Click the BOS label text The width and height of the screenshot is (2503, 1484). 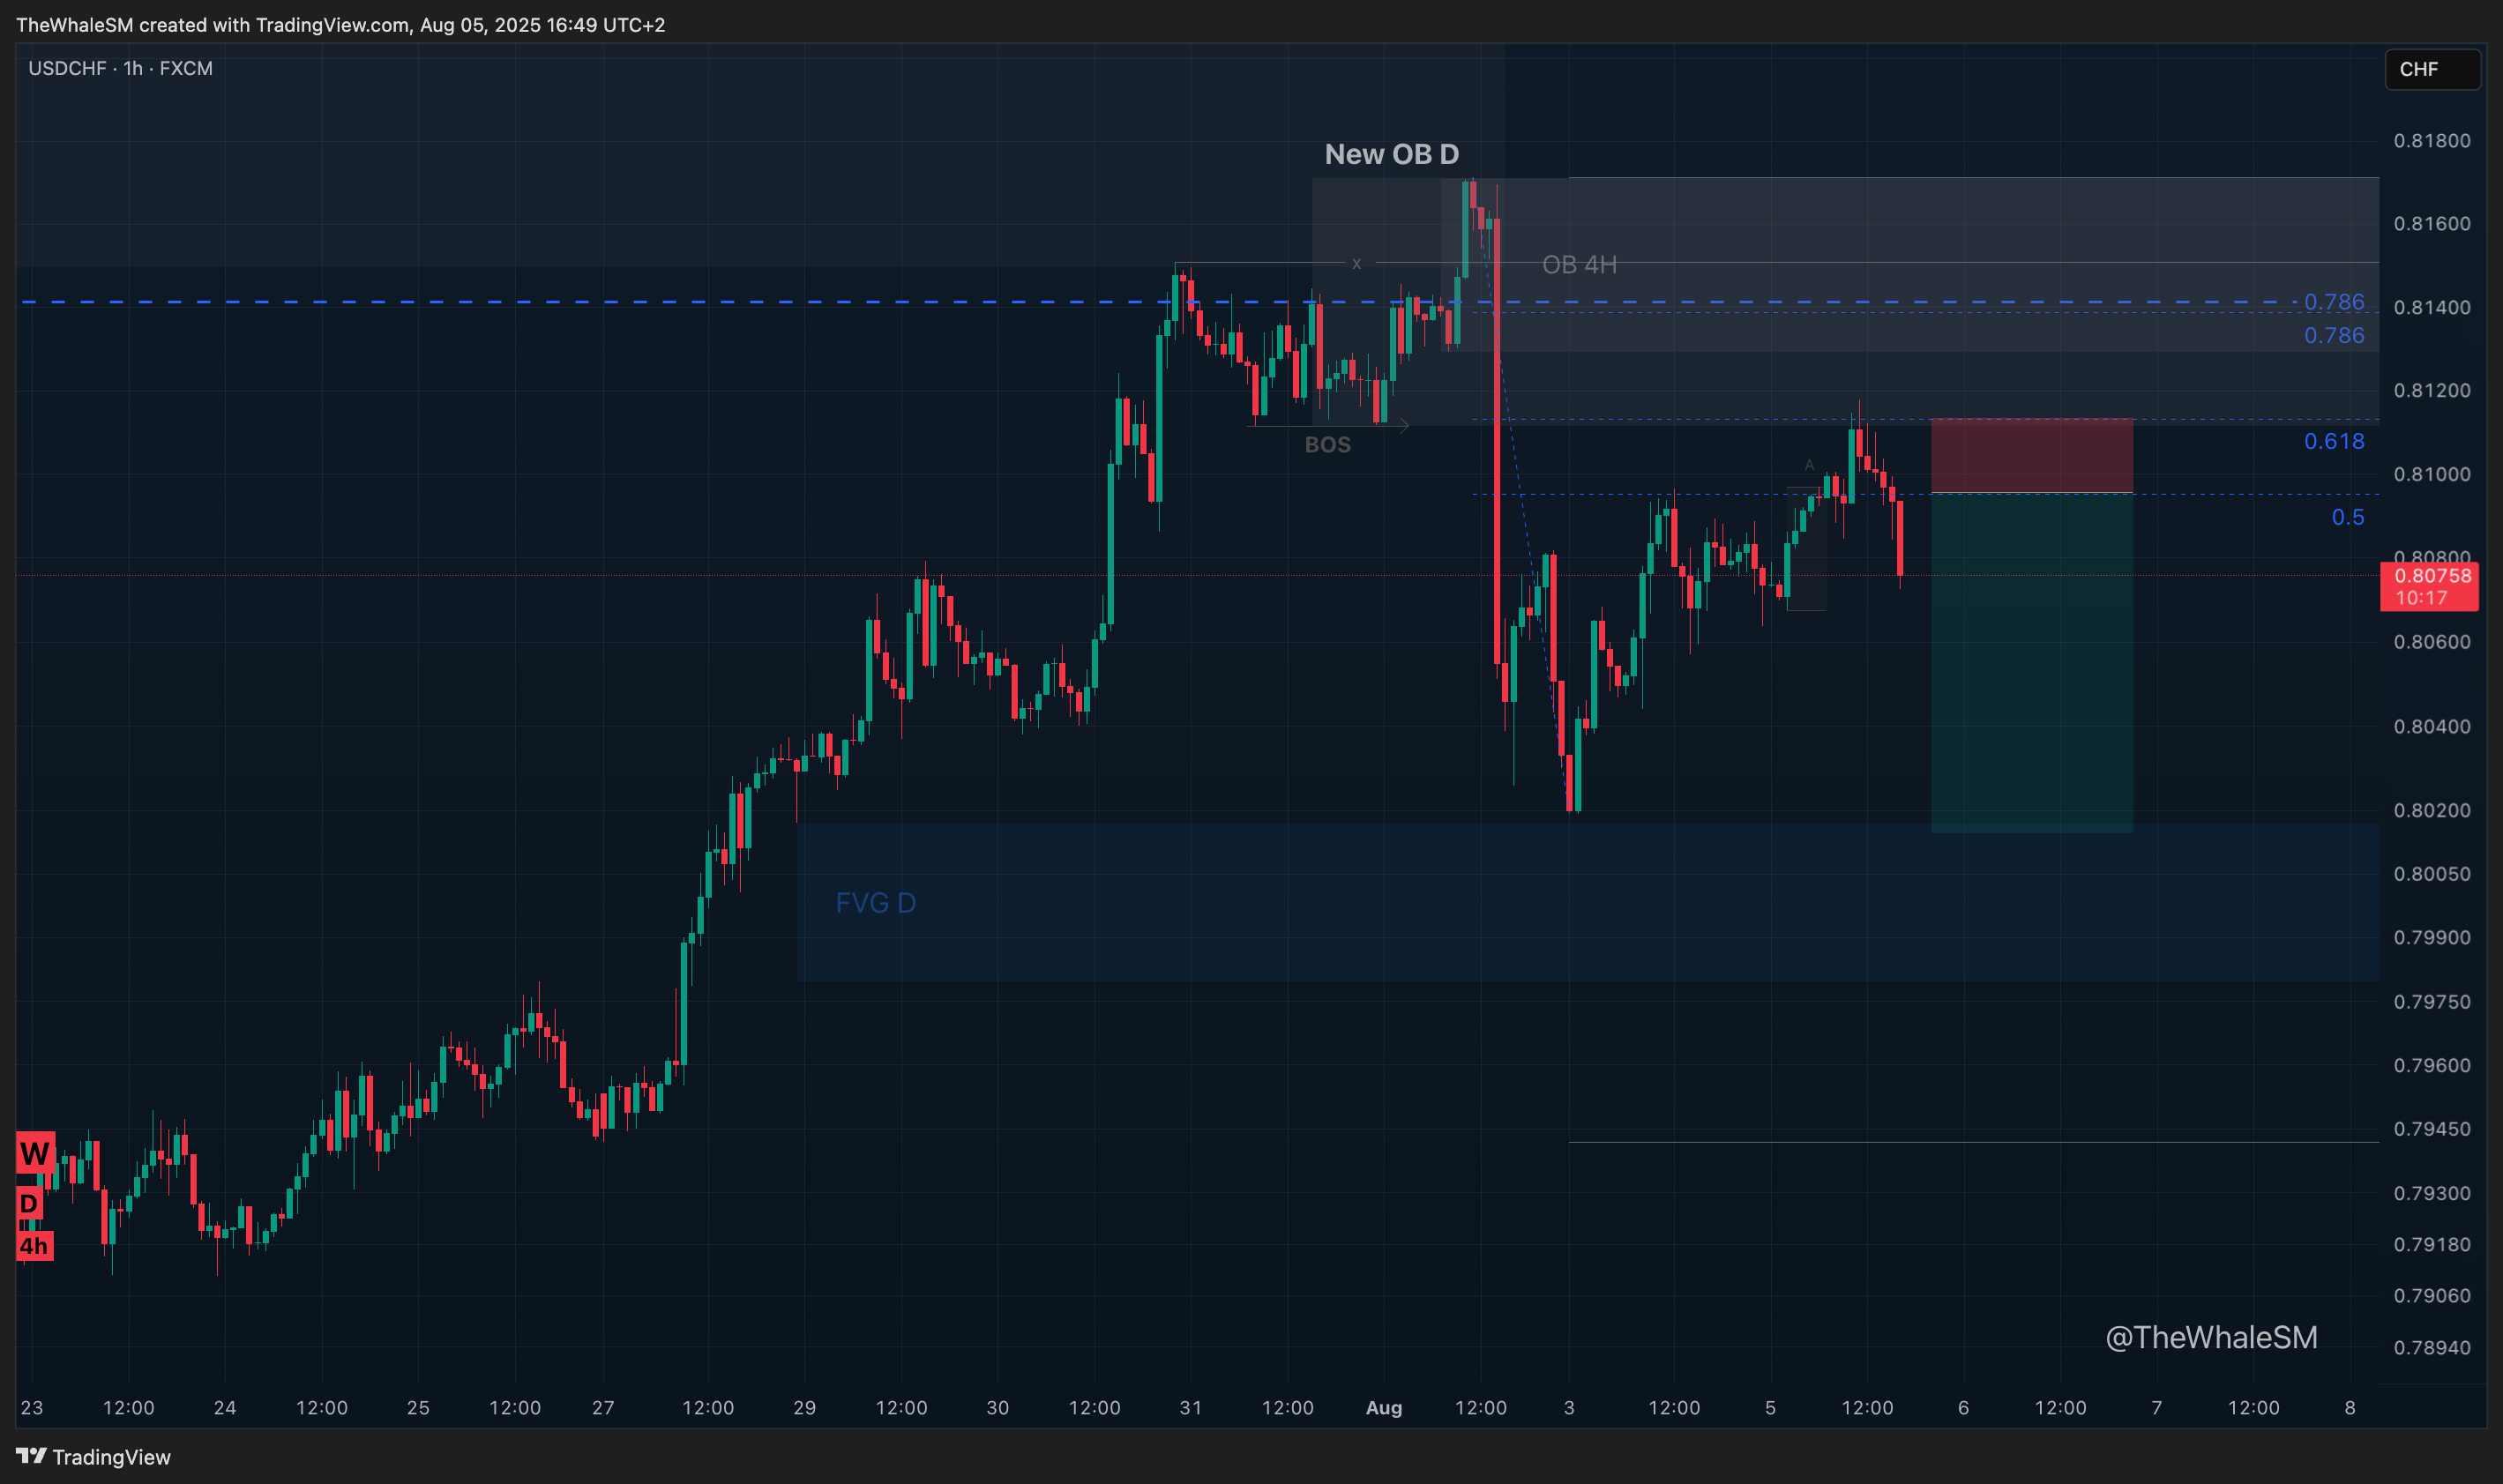point(1327,444)
